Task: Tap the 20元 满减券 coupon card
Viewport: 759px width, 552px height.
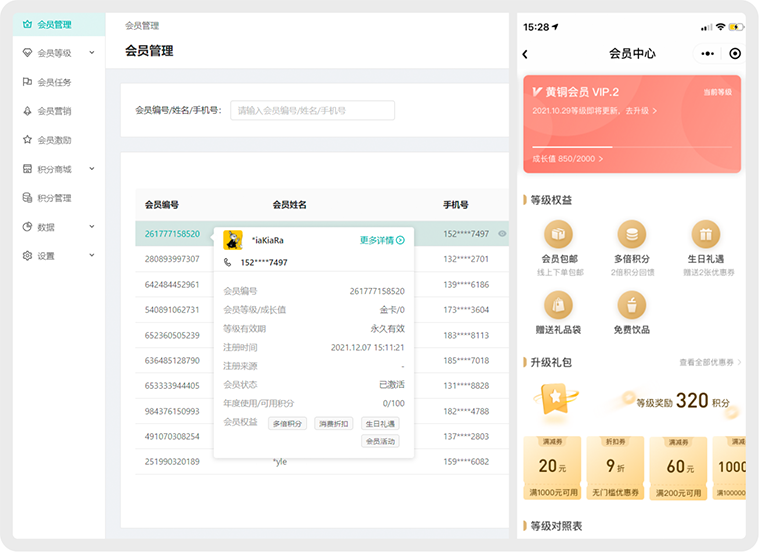Action: pos(553,468)
